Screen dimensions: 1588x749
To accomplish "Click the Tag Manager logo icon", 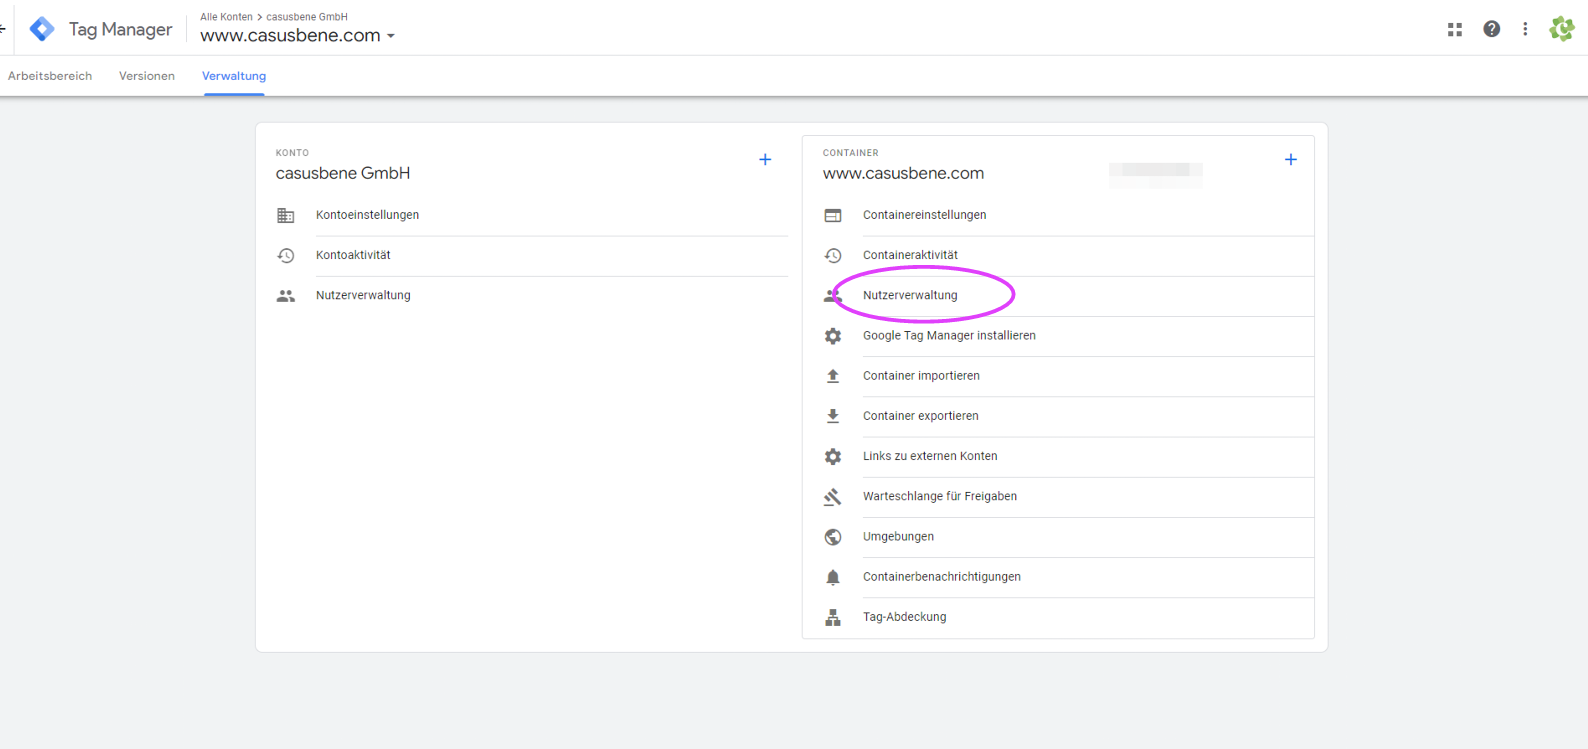I will tap(42, 29).
